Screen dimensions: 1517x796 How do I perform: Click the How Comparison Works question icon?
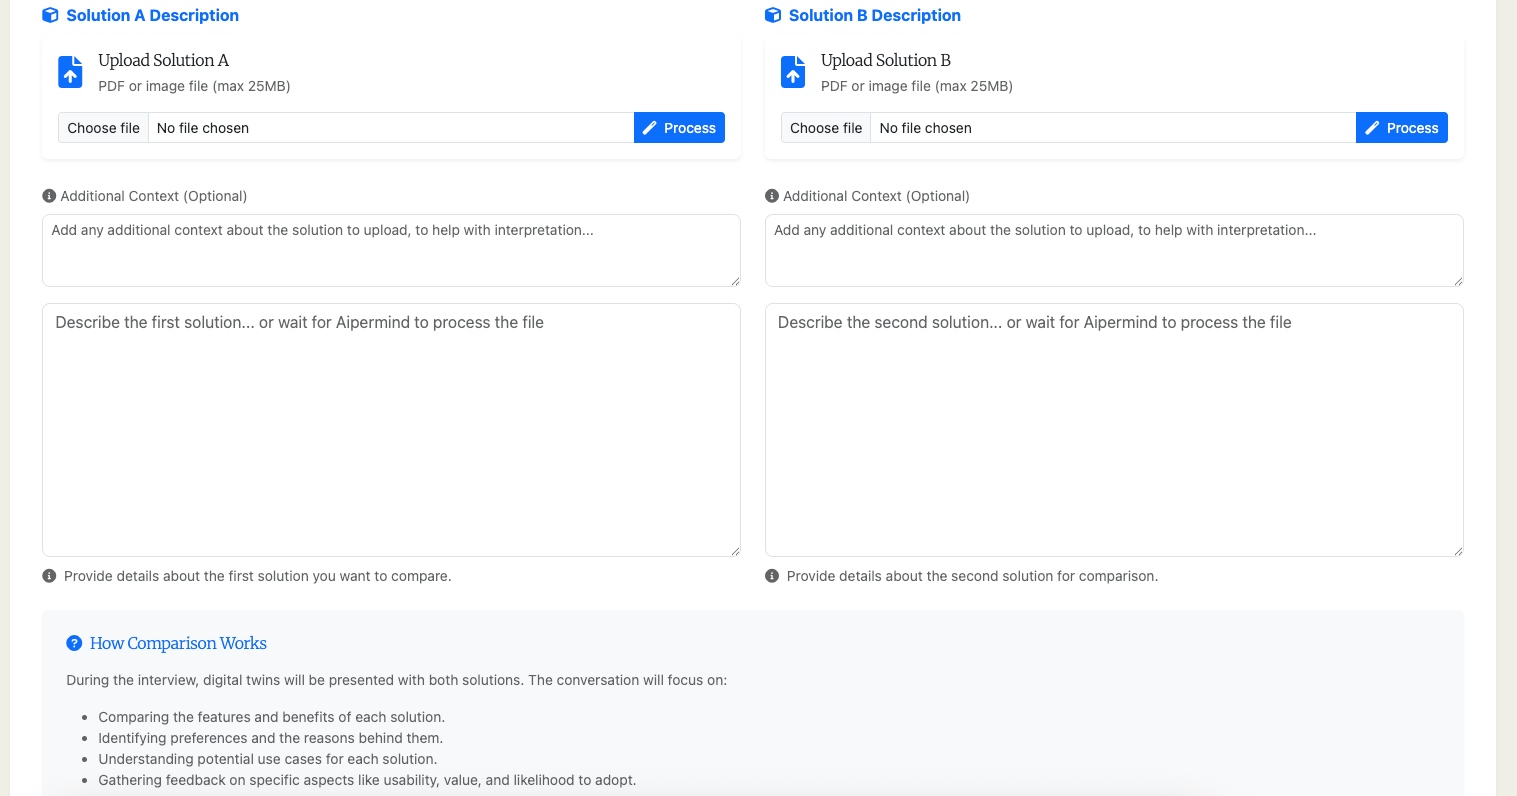(x=74, y=643)
